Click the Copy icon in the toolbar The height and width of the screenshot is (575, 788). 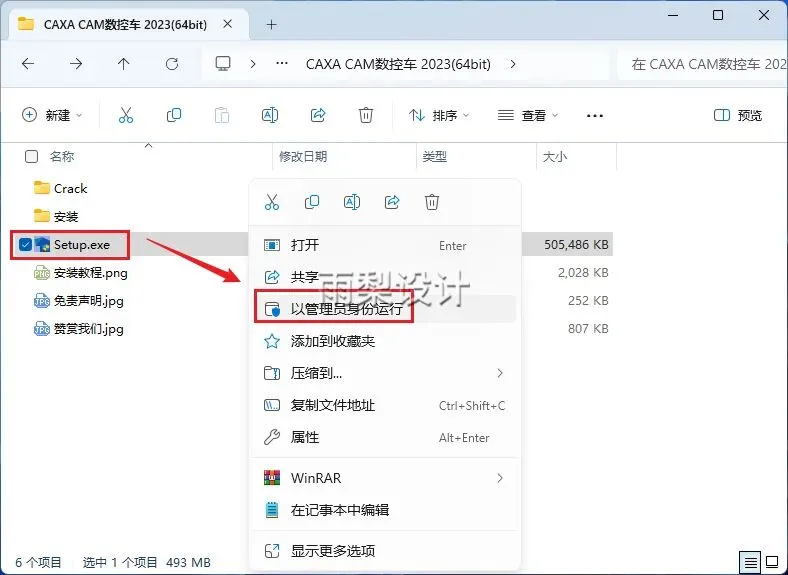point(174,116)
